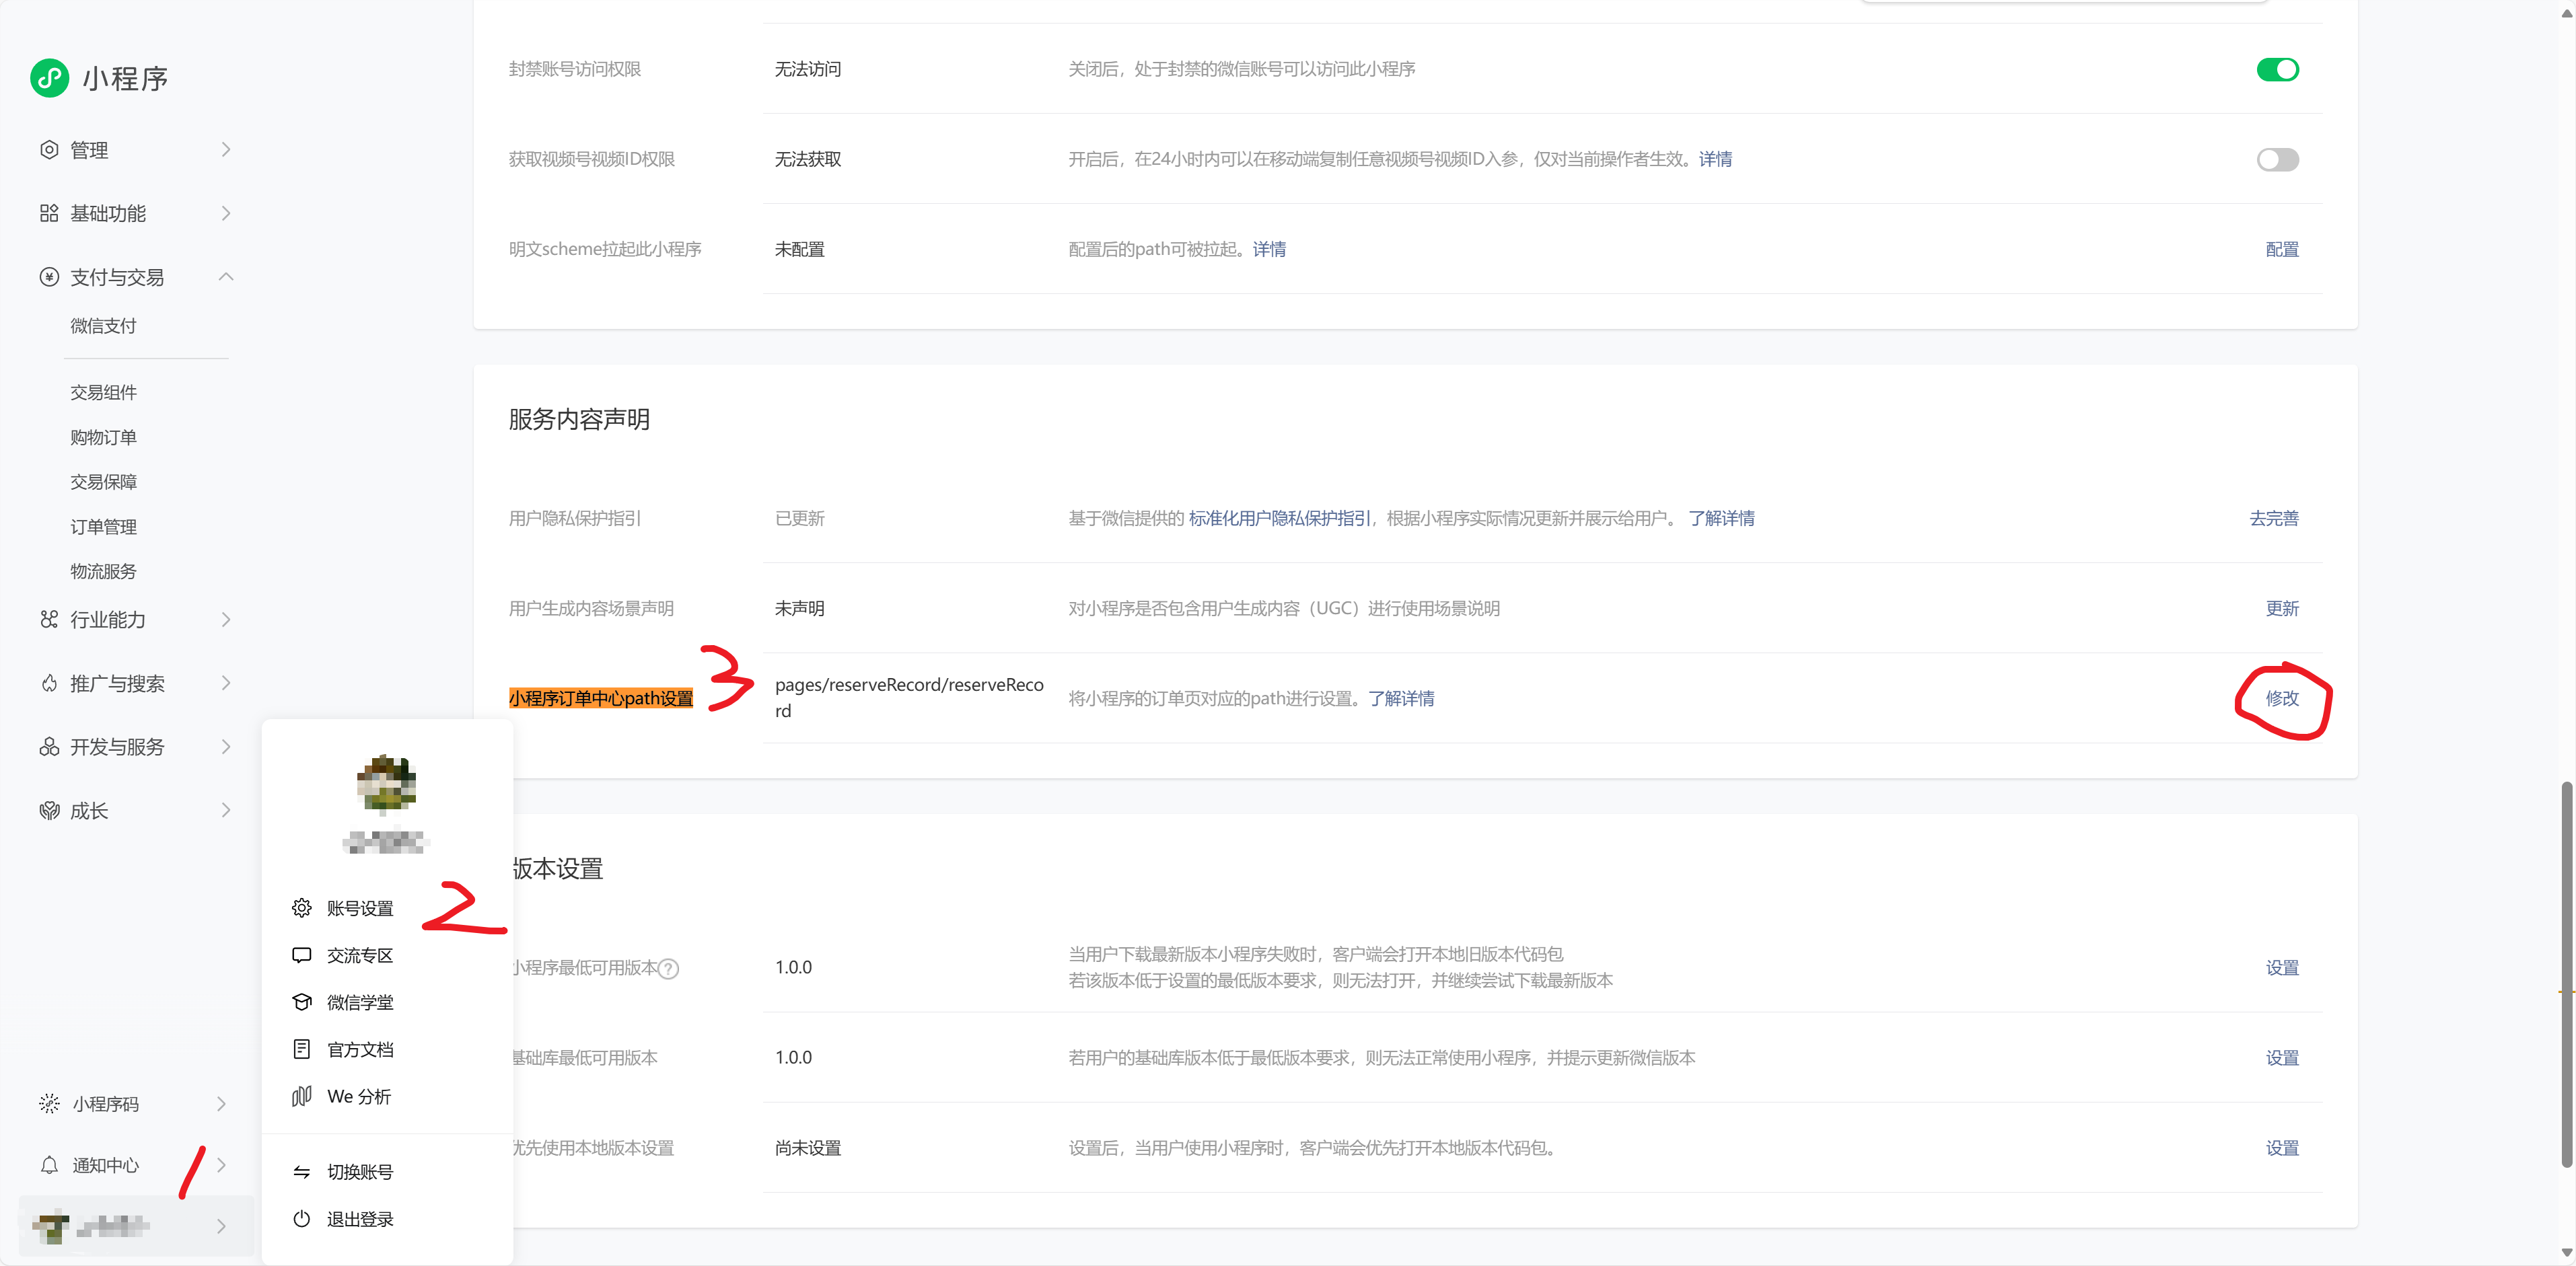
Task: Click the graduation cap icon for 微信学堂
Action: point(301,1002)
